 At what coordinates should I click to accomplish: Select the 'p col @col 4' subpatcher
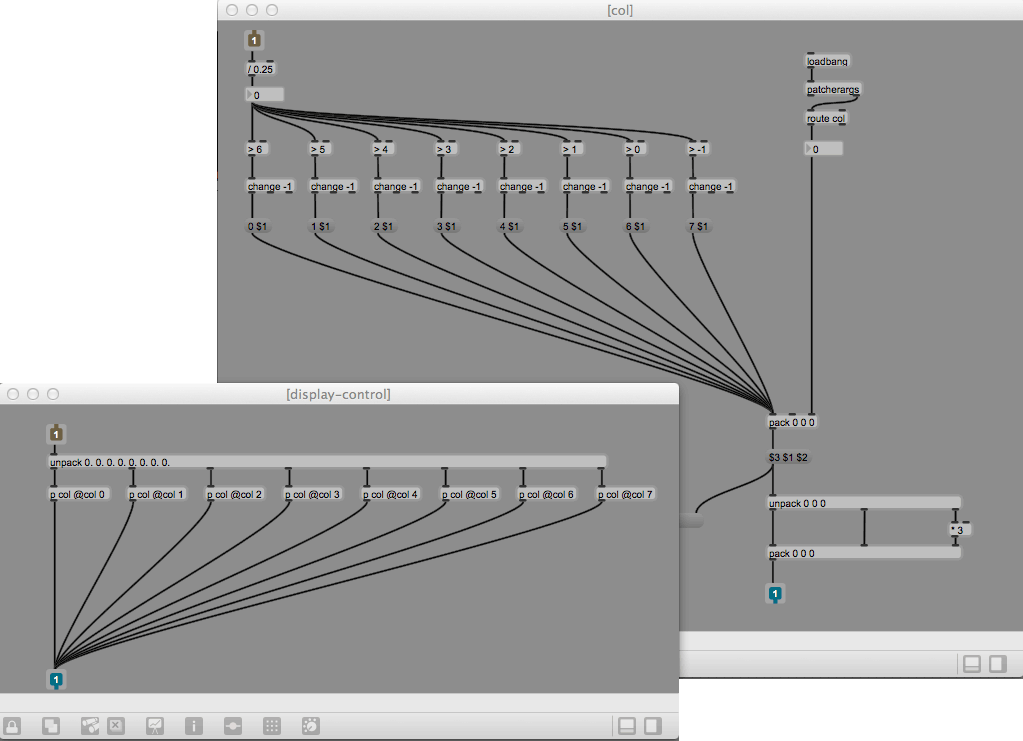tap(391, 494)
